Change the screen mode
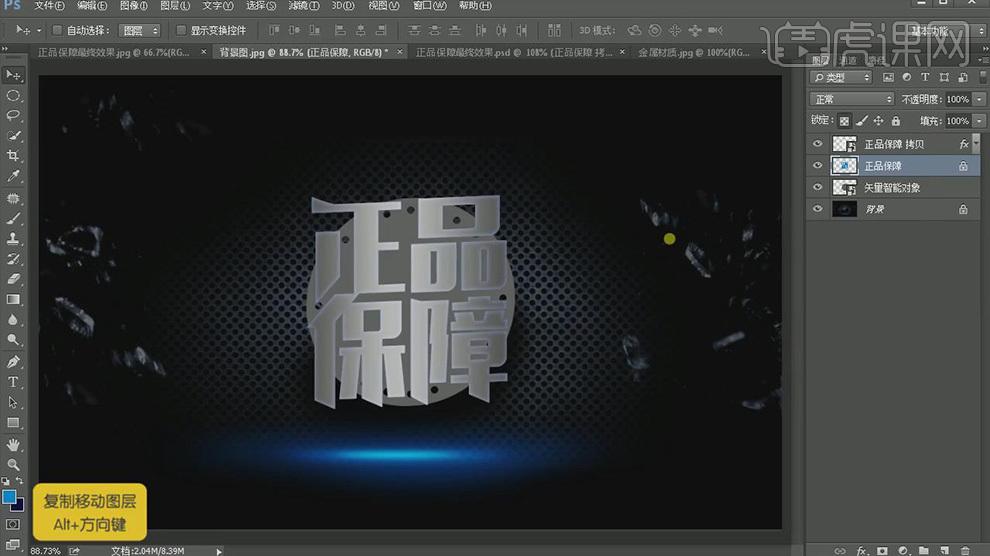 [x=13, y=544]
